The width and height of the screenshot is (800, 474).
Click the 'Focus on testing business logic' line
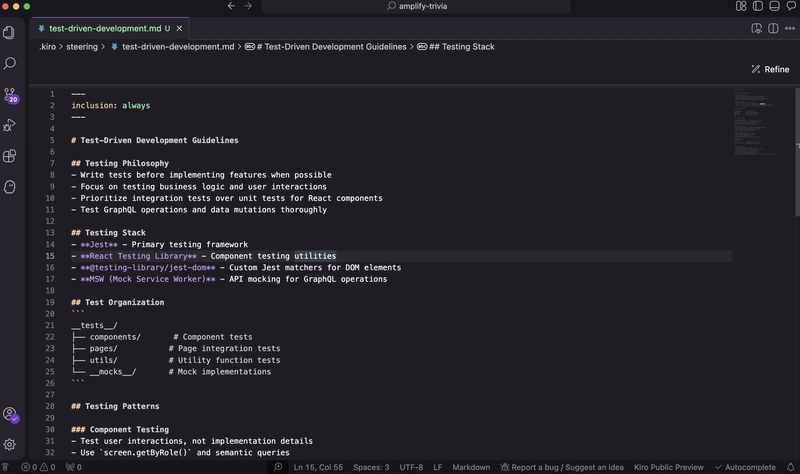point(199,187)
